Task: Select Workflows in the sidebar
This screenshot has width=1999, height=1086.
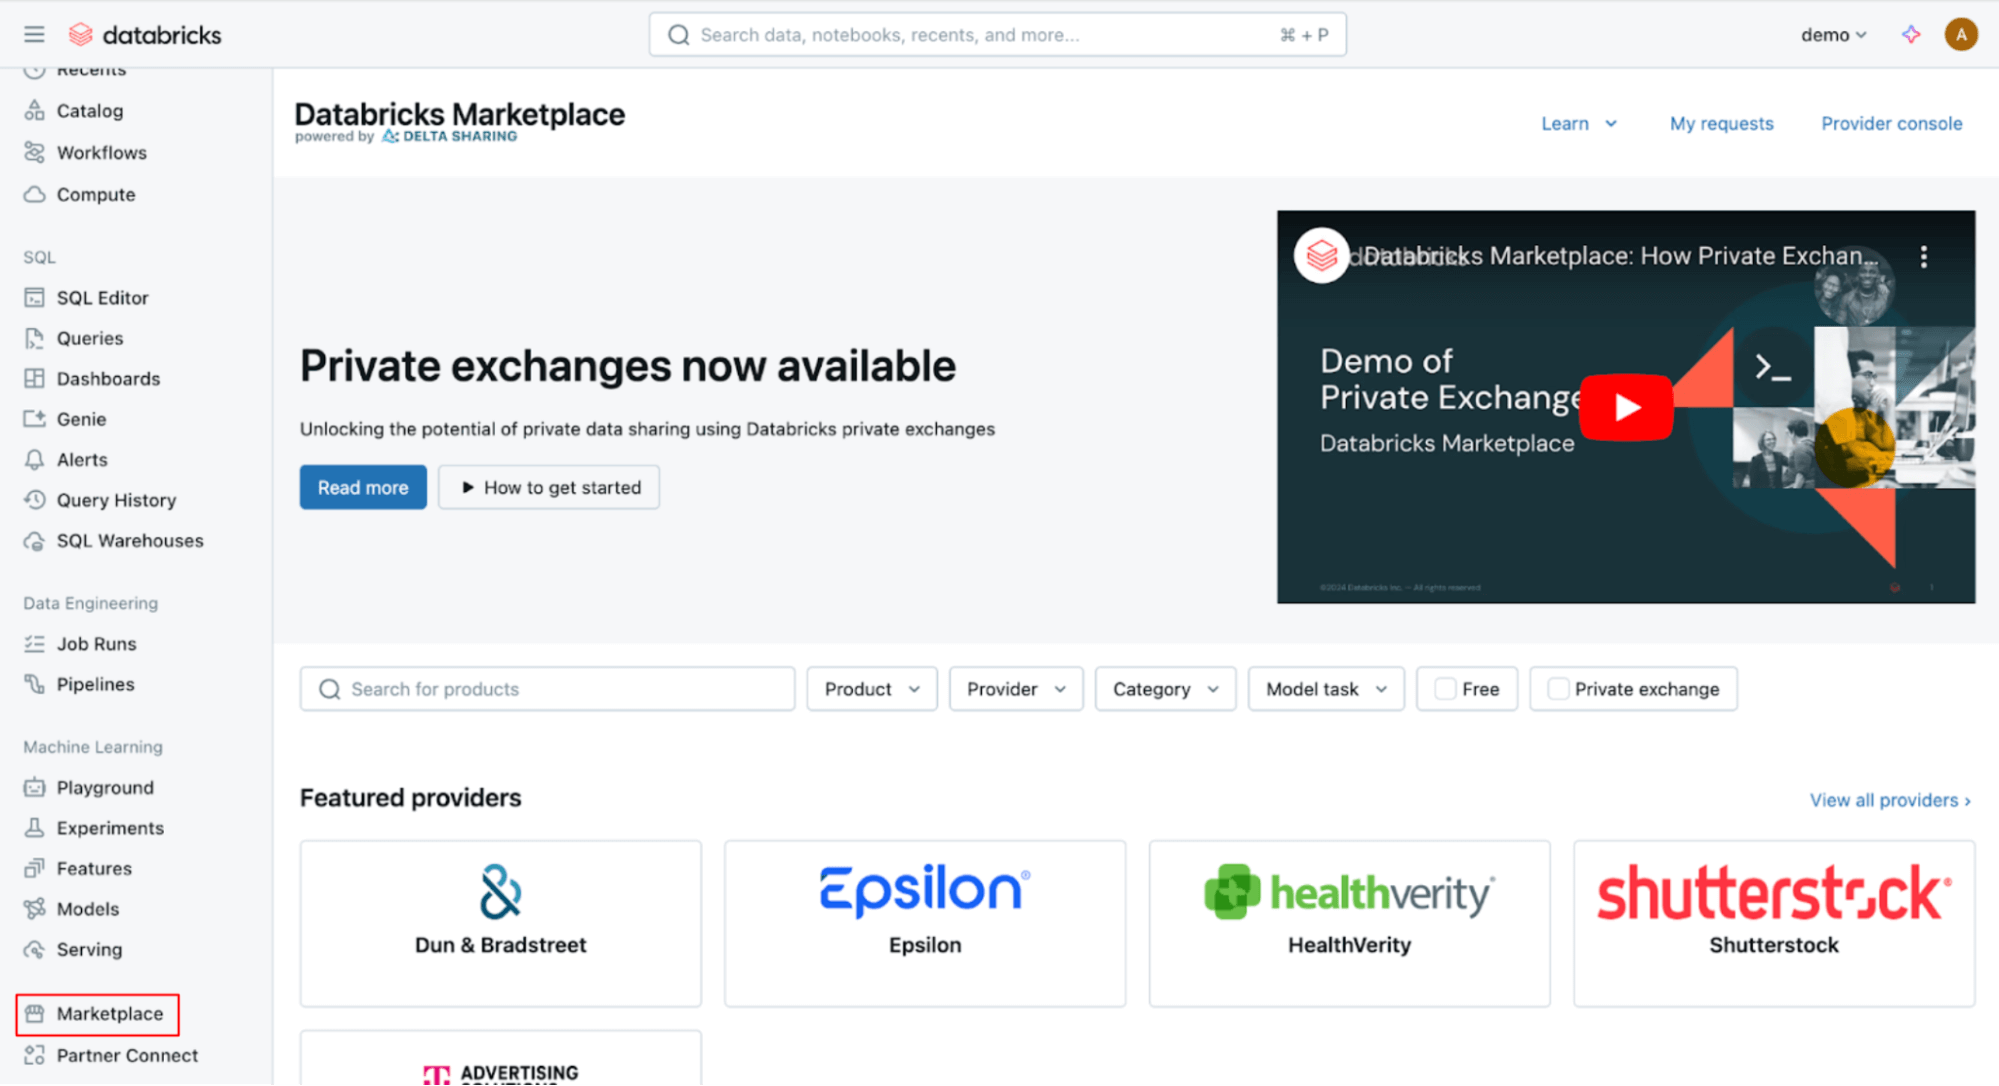Action: pyautogui.click(x=102, y=152)
